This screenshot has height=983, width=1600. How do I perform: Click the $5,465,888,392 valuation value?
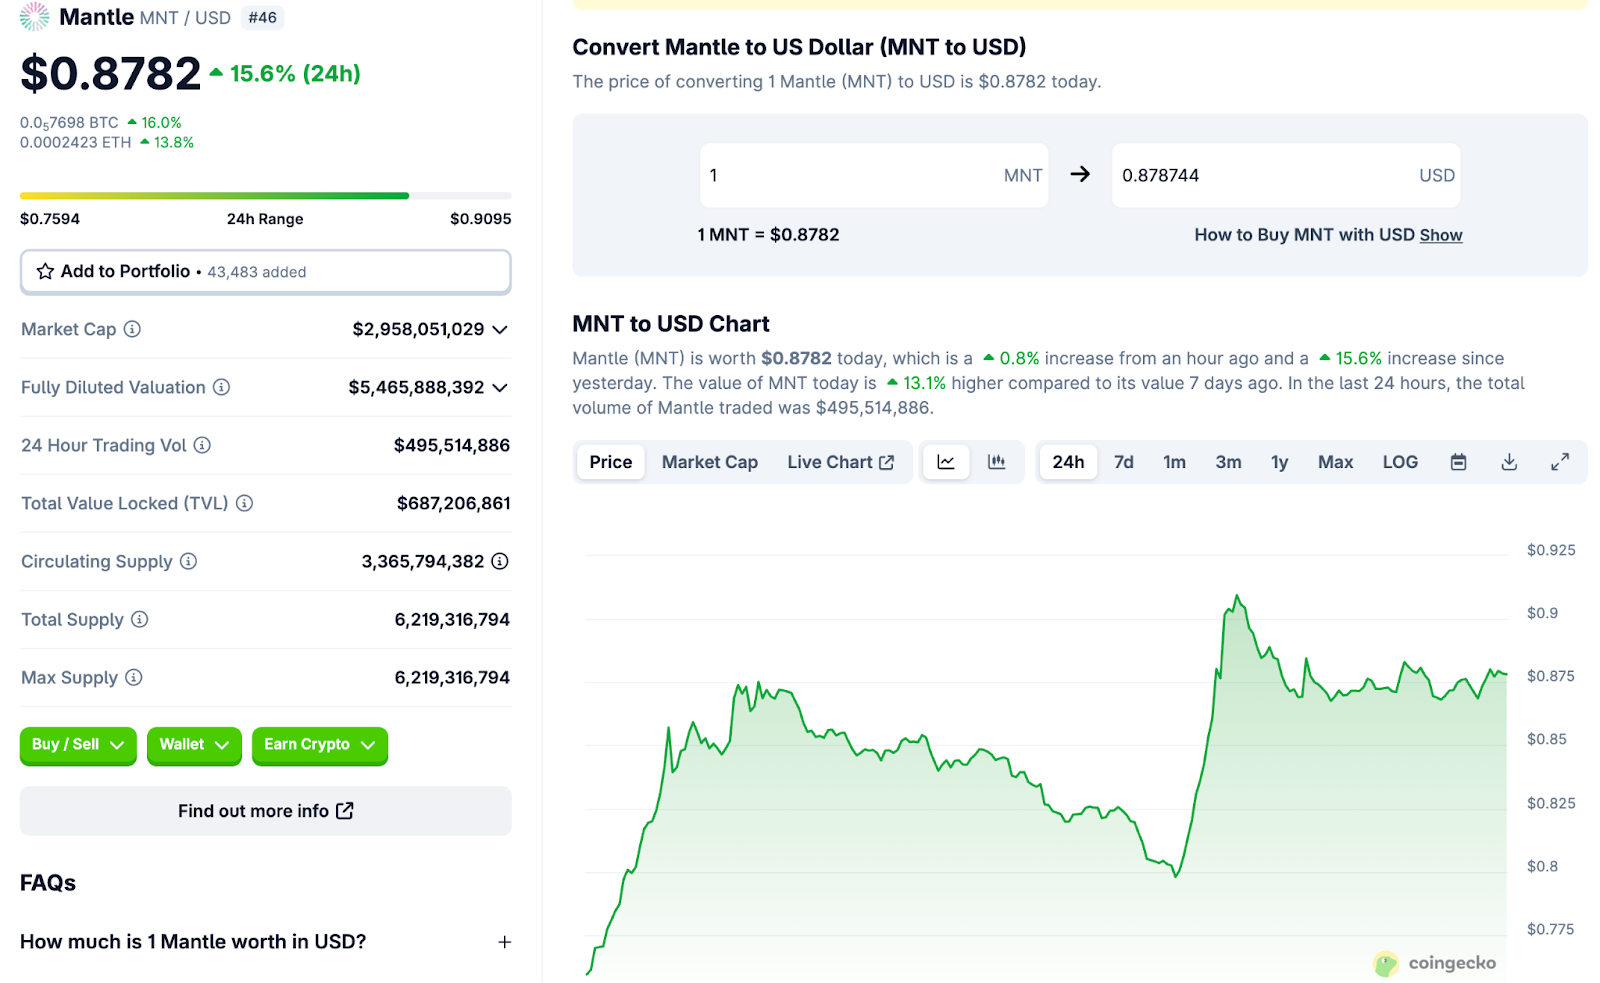click(x=416, y=387)
